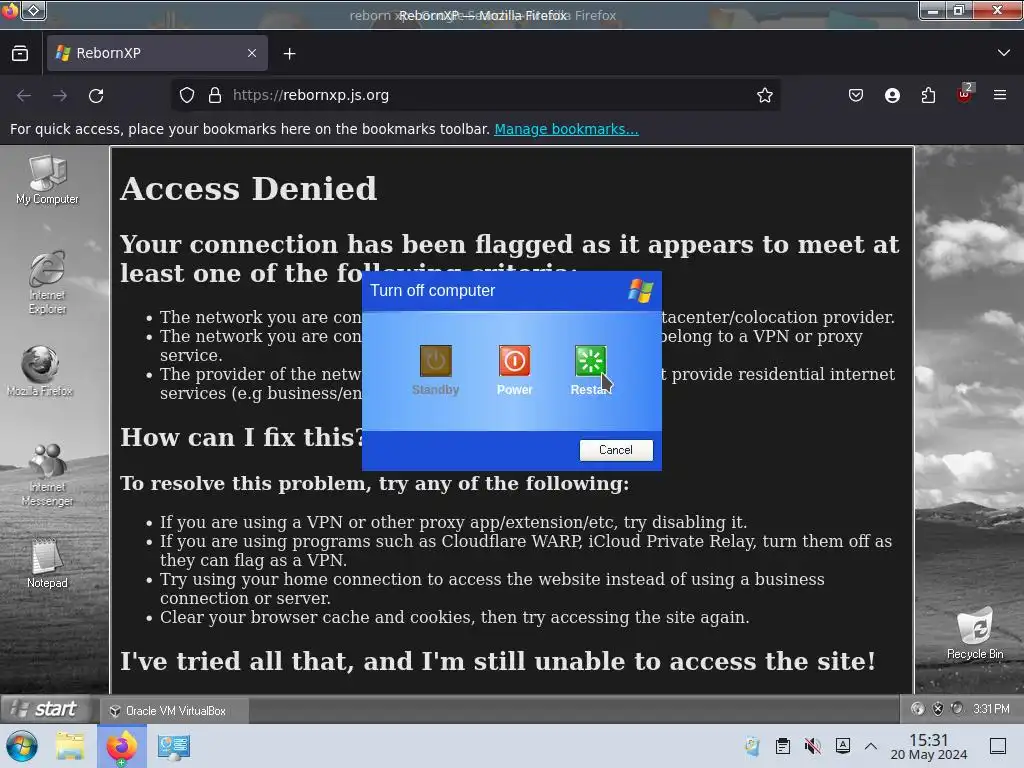Open the Notepad desktop icon
This screenshot has height=768, width=1024.
[x=47, y=564]
